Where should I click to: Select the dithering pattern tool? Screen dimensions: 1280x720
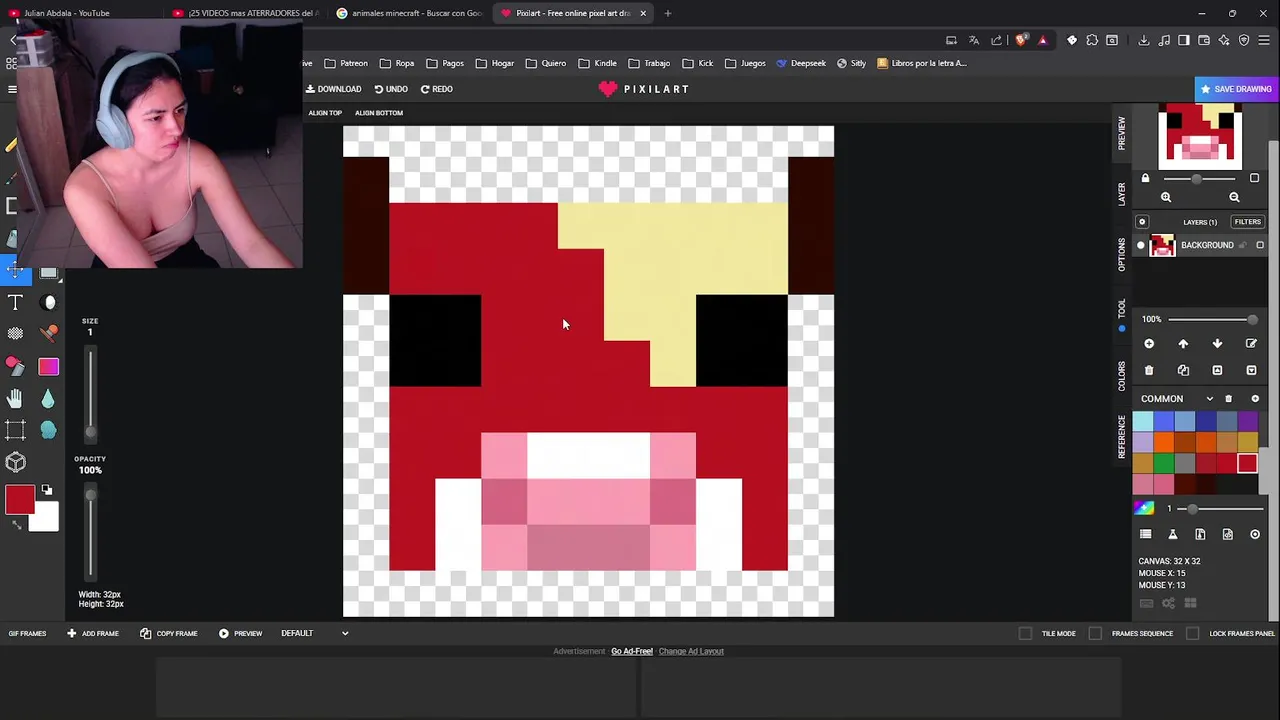15,333
